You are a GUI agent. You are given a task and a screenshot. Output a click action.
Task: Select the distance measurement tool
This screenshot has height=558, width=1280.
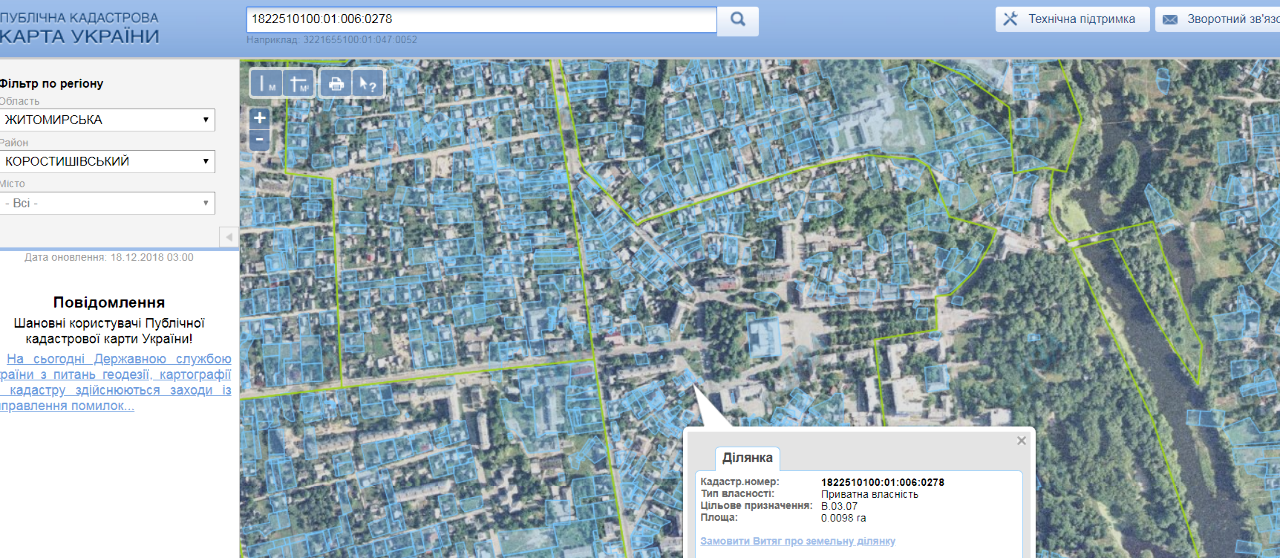pyautogui.click(x=267, y=84)
